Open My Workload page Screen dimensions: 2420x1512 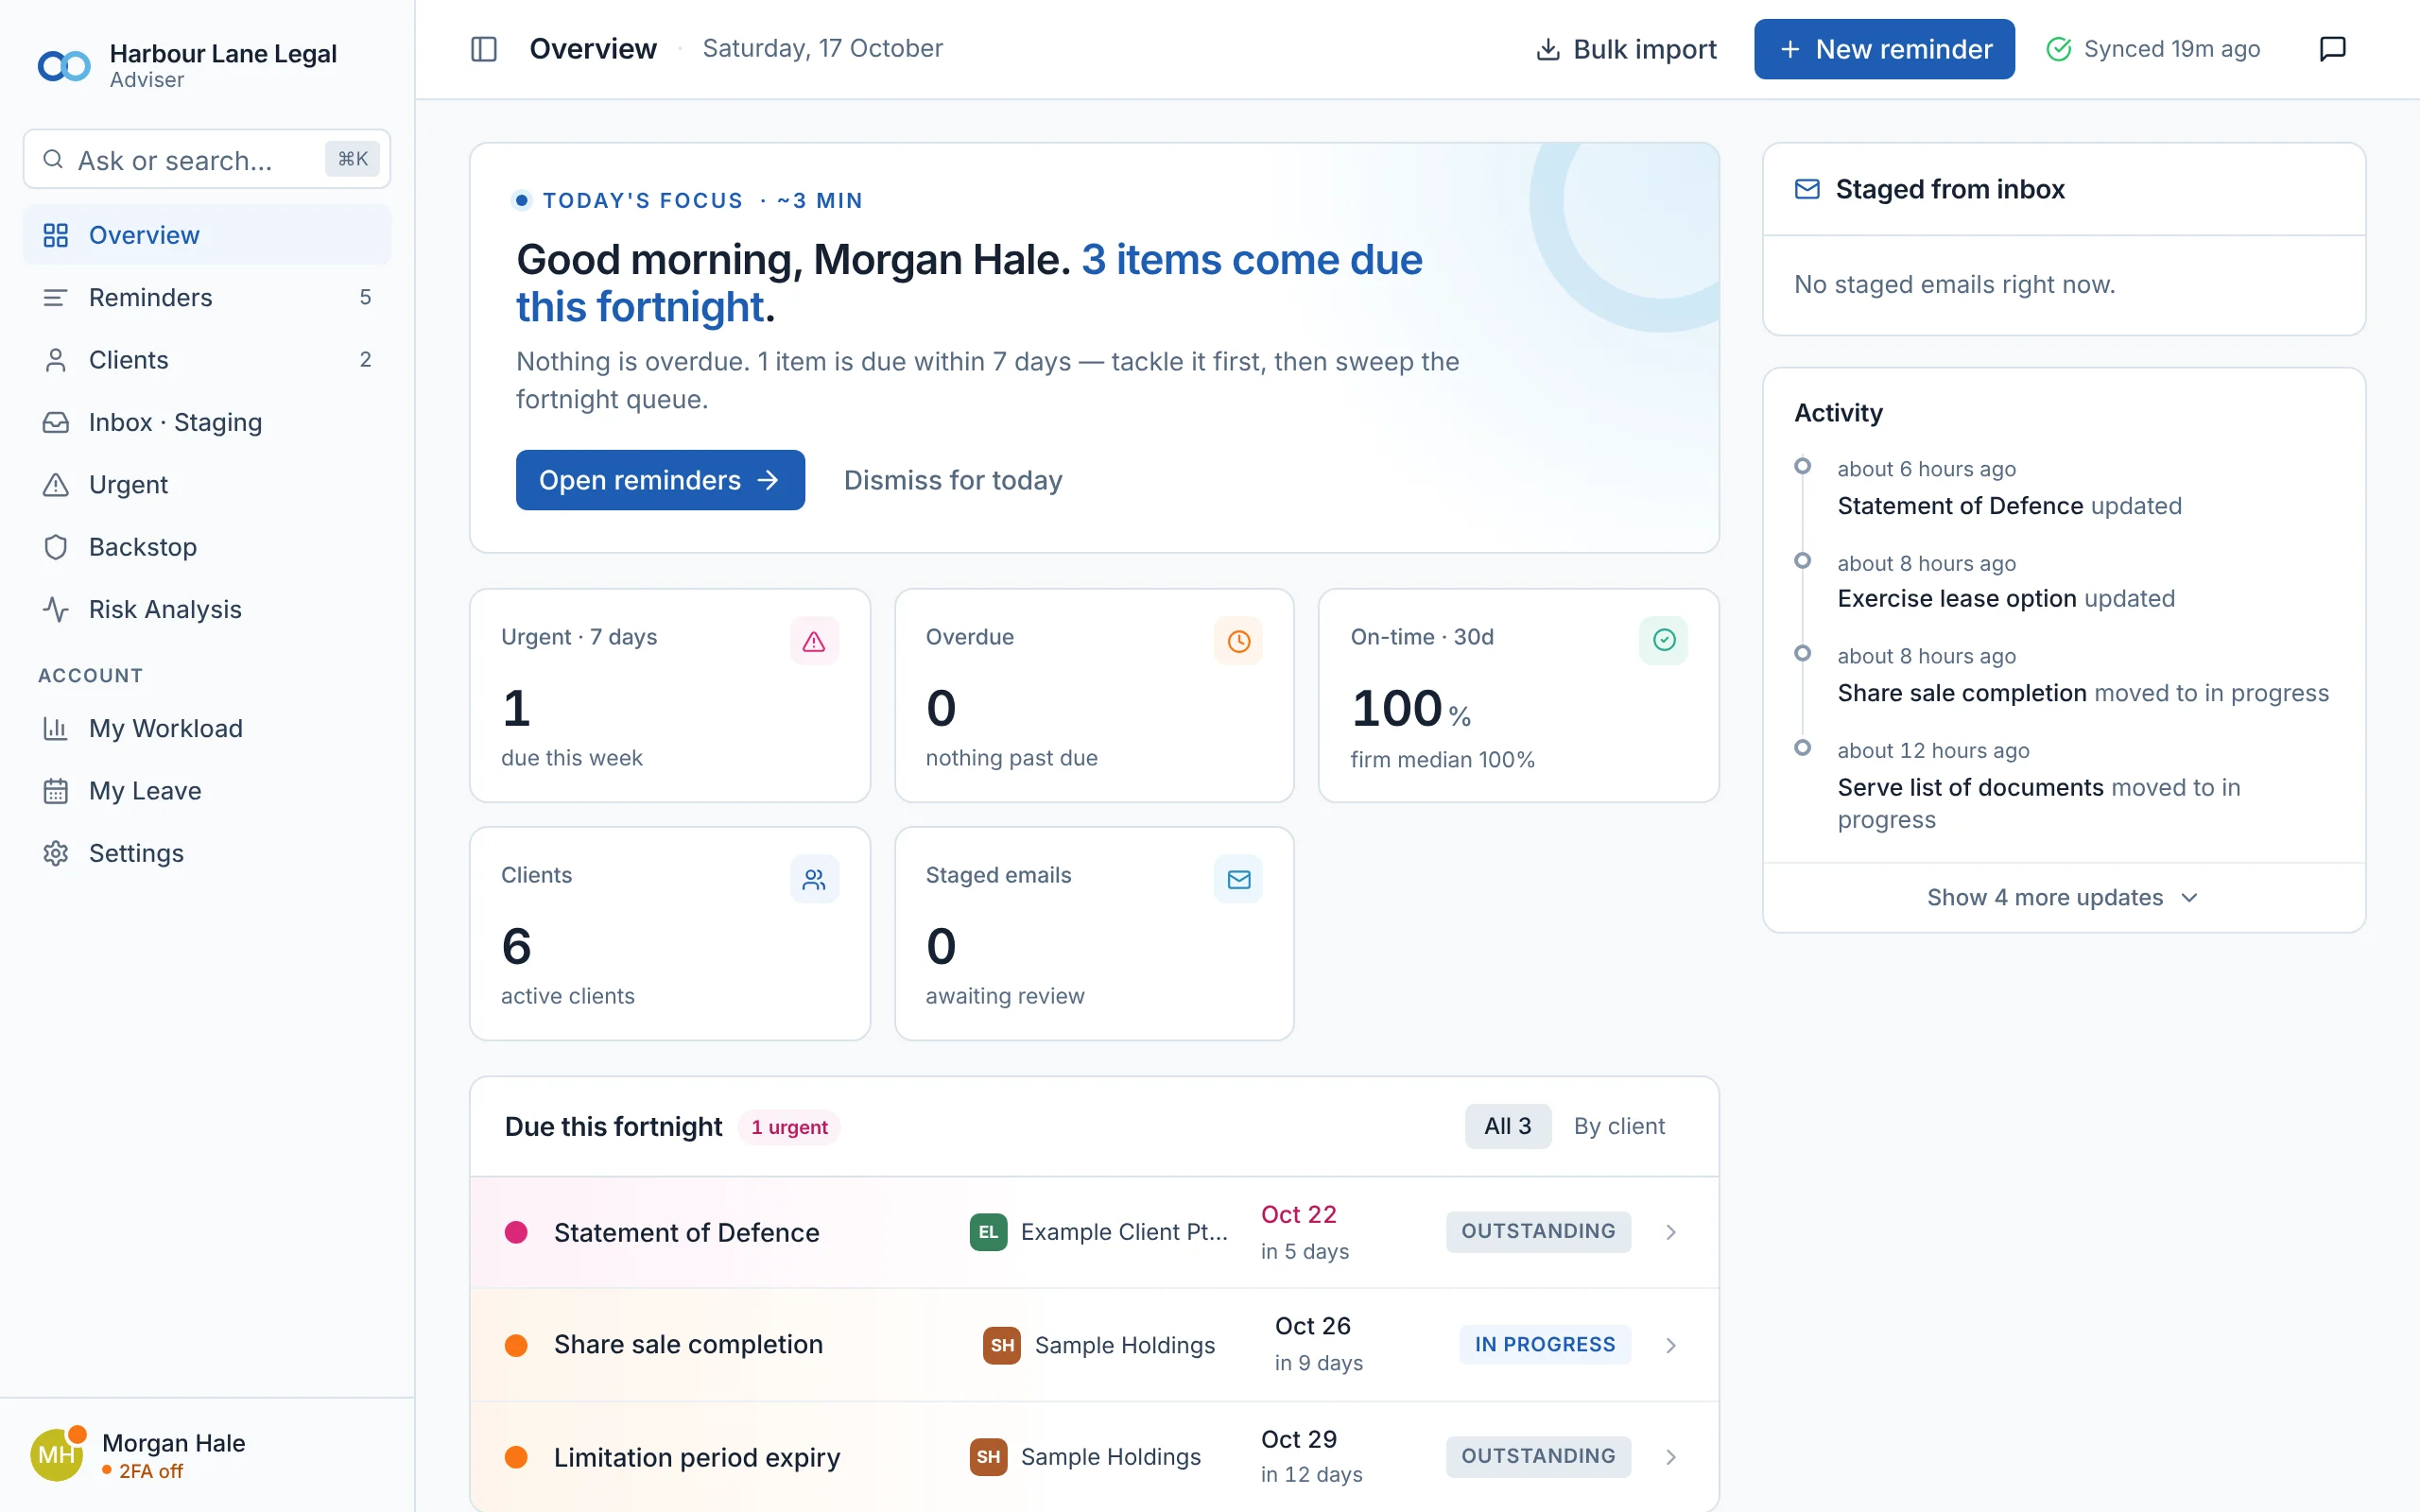pos(207,728)
